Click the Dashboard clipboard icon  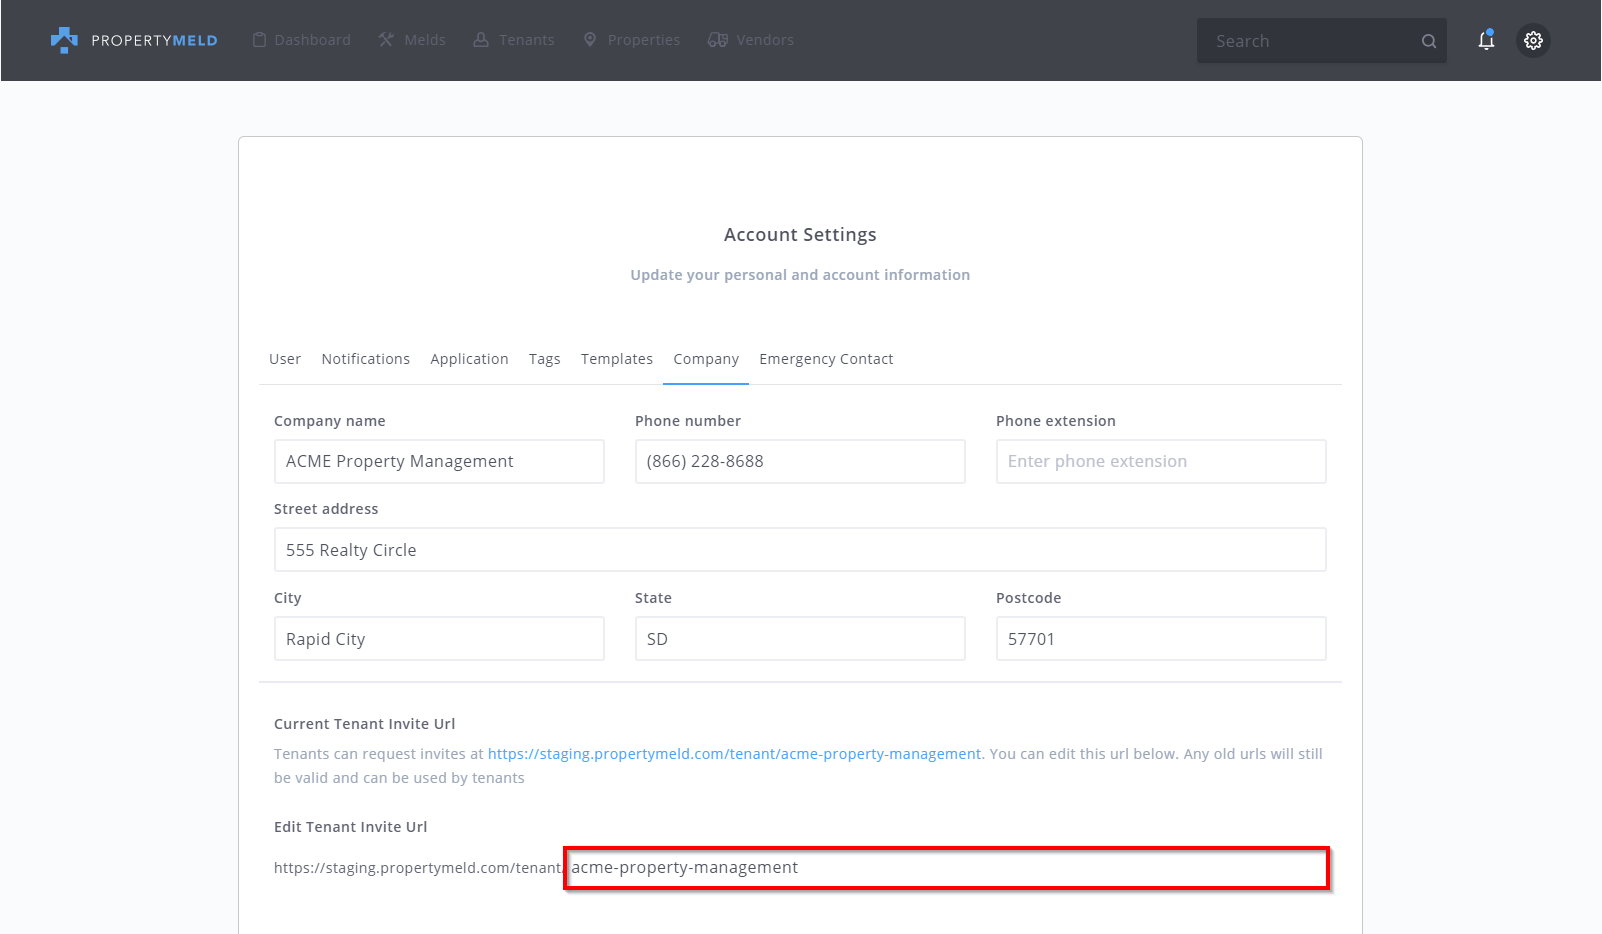click(x=259, y=40)
